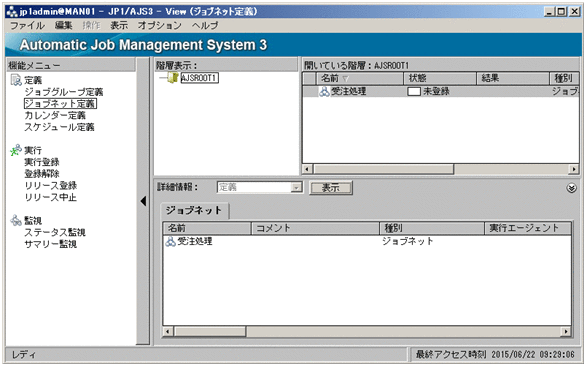This screenshot has width=588, height=367.
Task: Click left arrow of detail table scrollbar
Action: coord(168,331)
